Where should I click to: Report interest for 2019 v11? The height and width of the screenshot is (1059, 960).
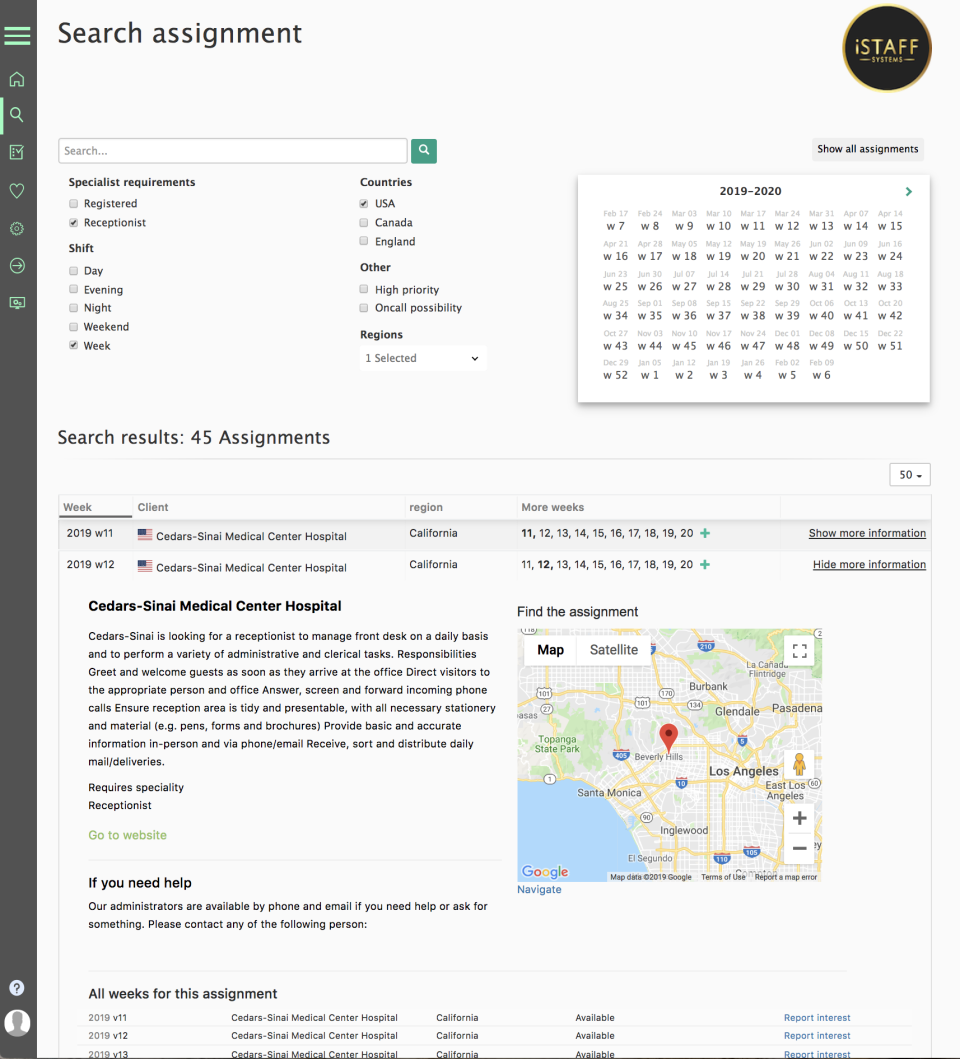(817, 1018)
